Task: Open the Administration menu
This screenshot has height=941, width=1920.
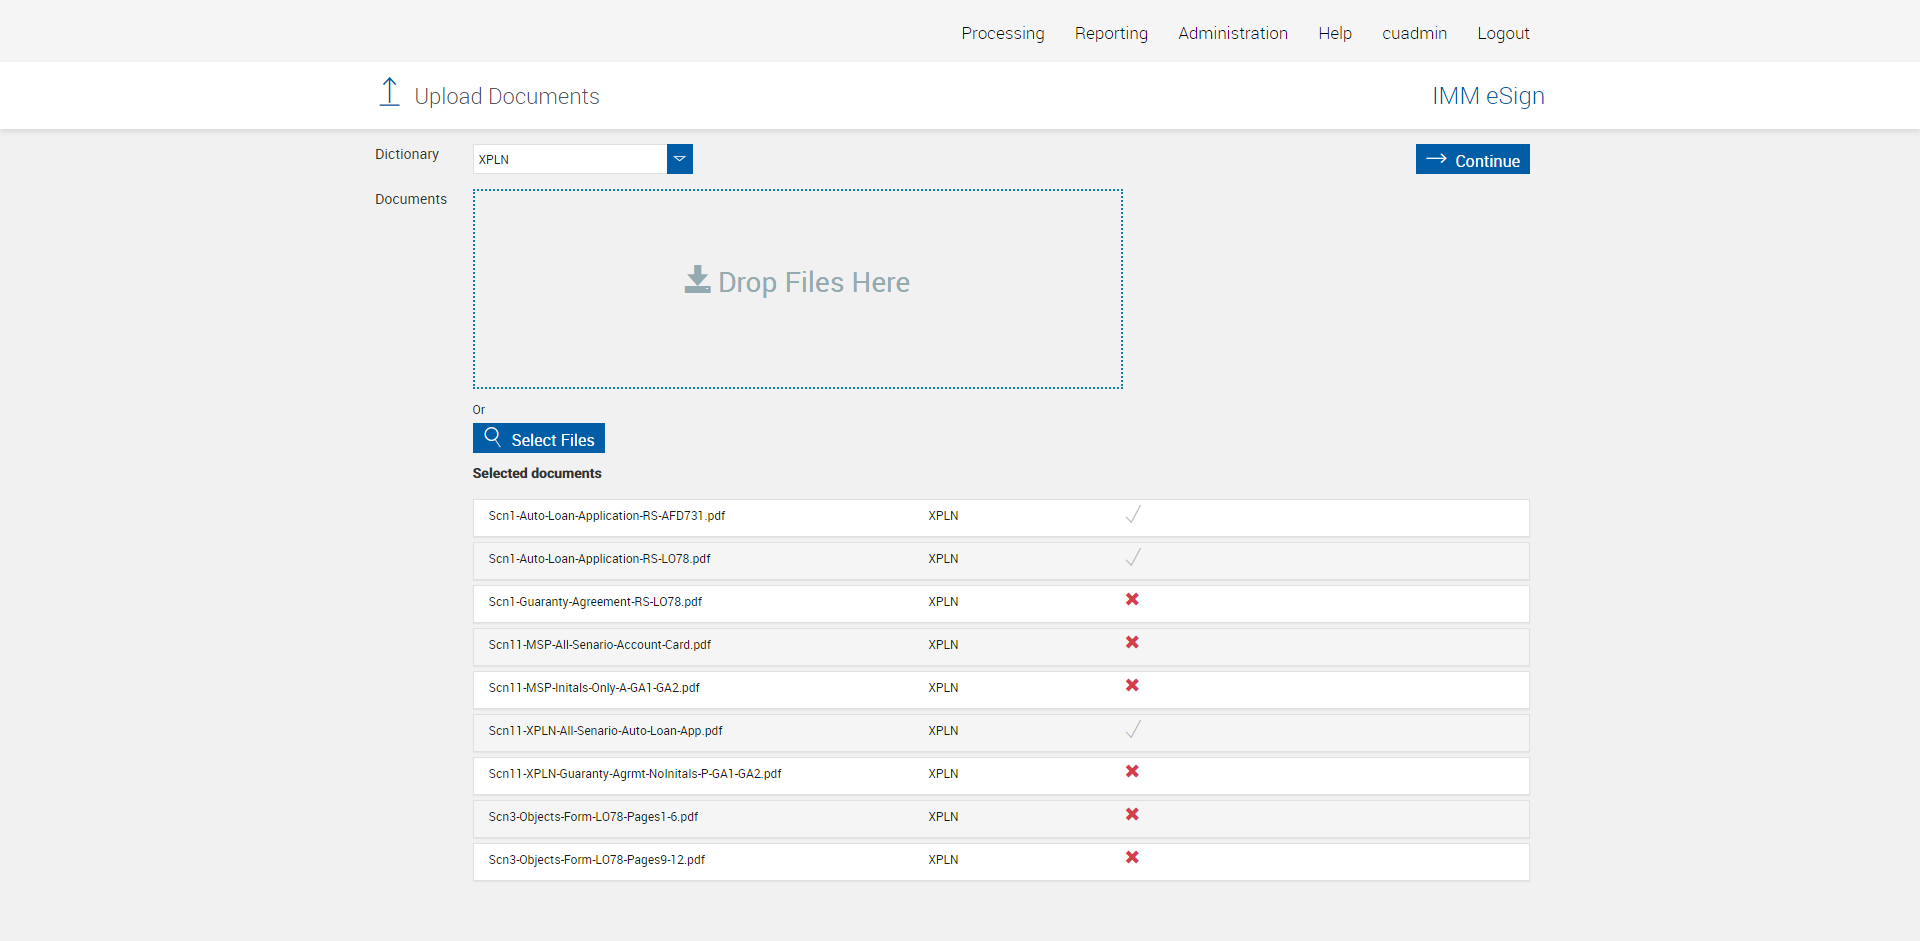Action: [1232, 33]
